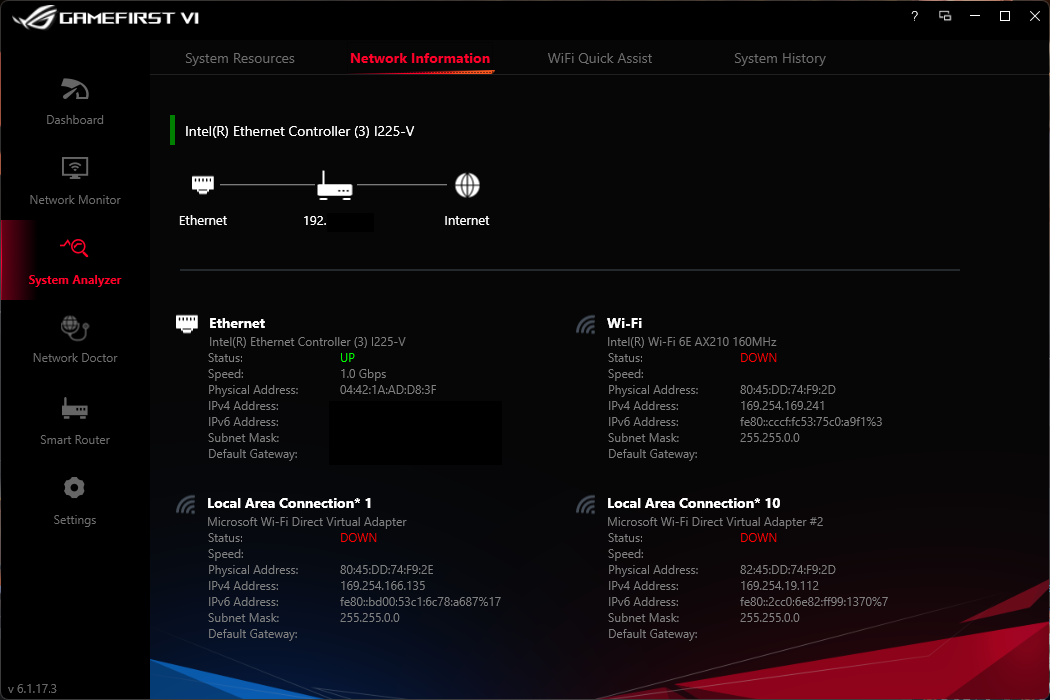Click IPv6 address fe80::2cc0:6e82:ff99:1370%7

[814, 602]
